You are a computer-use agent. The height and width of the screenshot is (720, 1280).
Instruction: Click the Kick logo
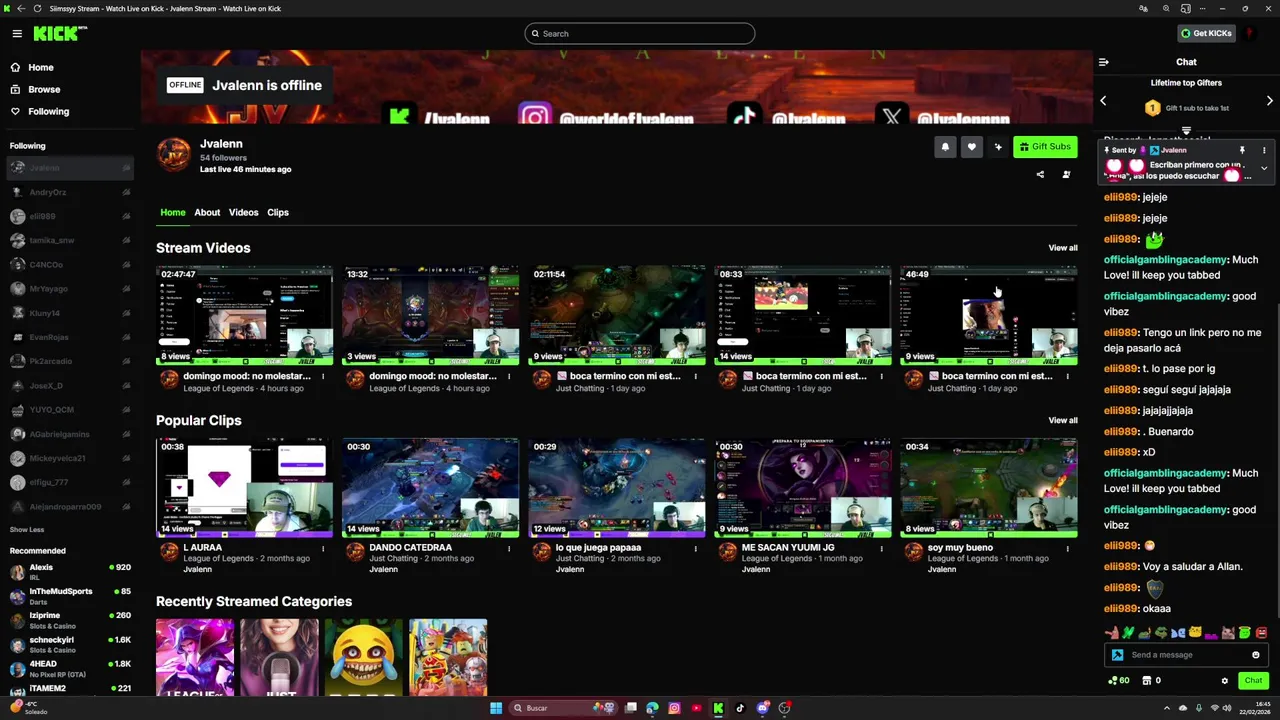(x=60, y=33)
